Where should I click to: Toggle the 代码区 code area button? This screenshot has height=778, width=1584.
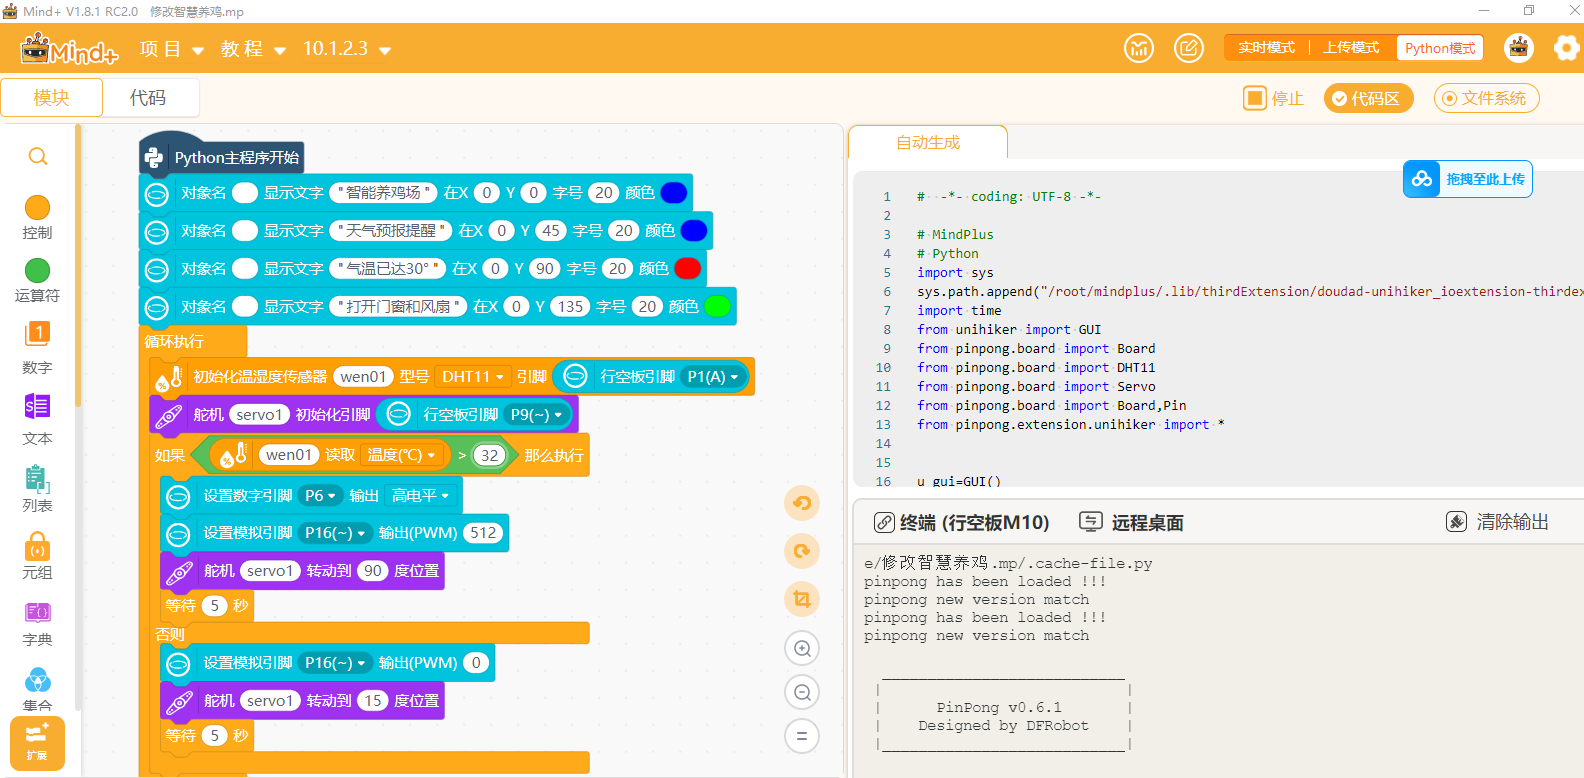click(1368, 98)
